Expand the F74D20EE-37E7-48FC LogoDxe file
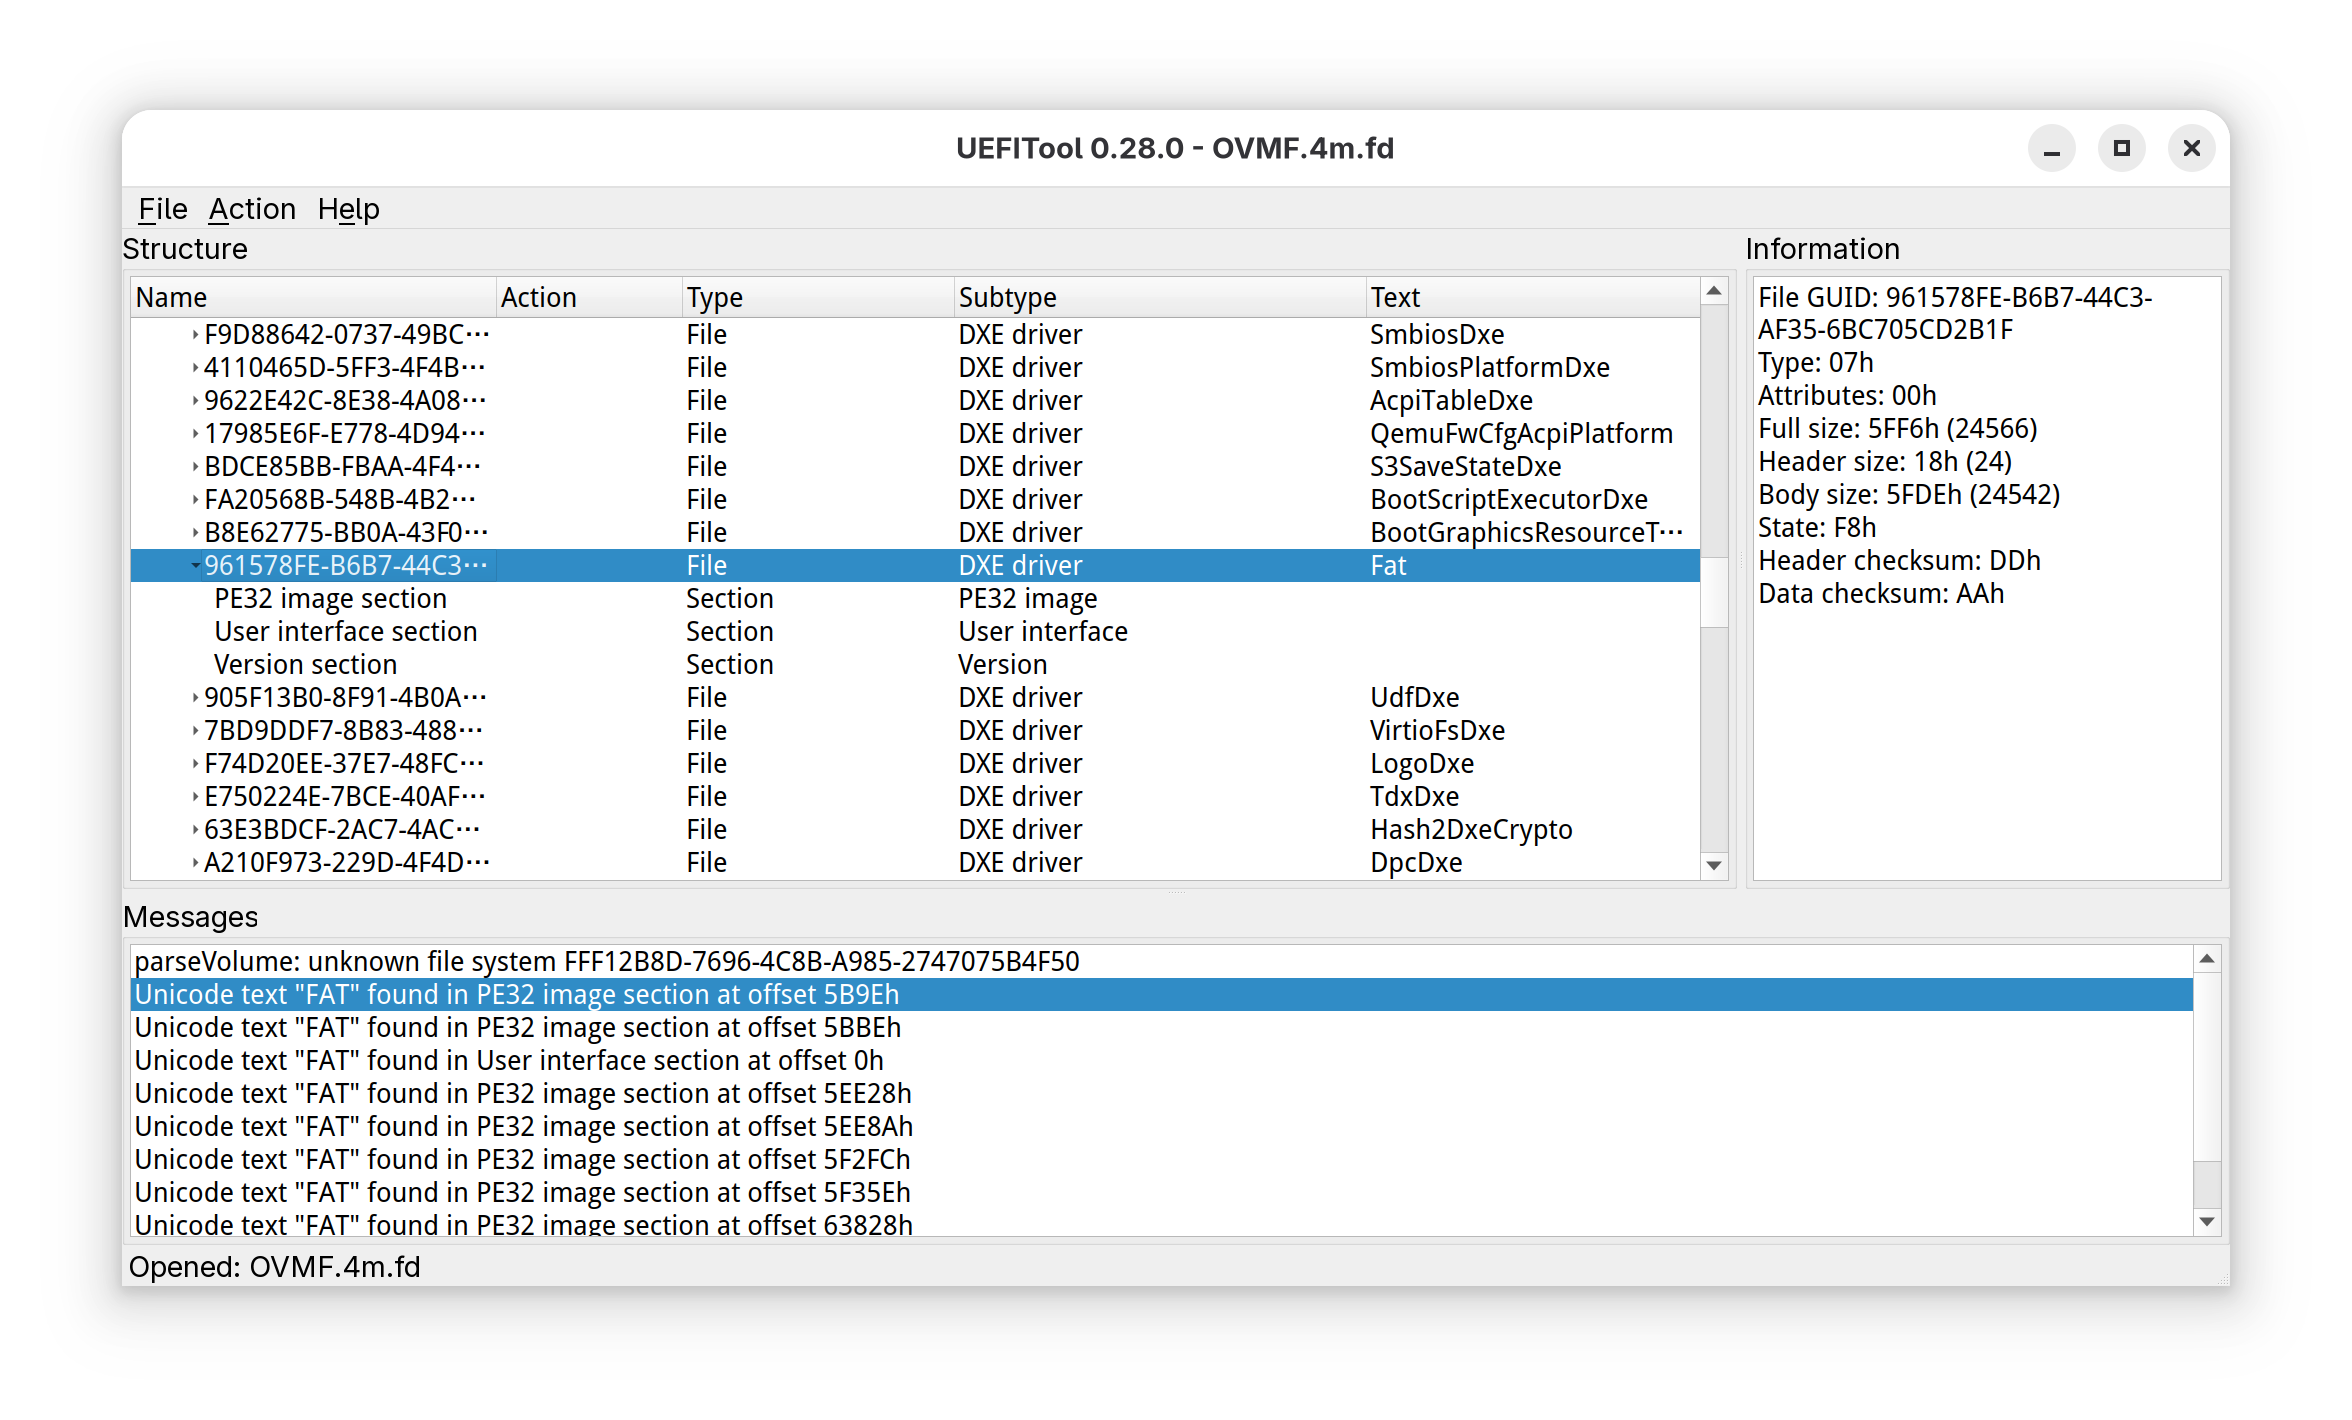The height and width of the screenshot is (1420, 2352). tap(195, 764)
